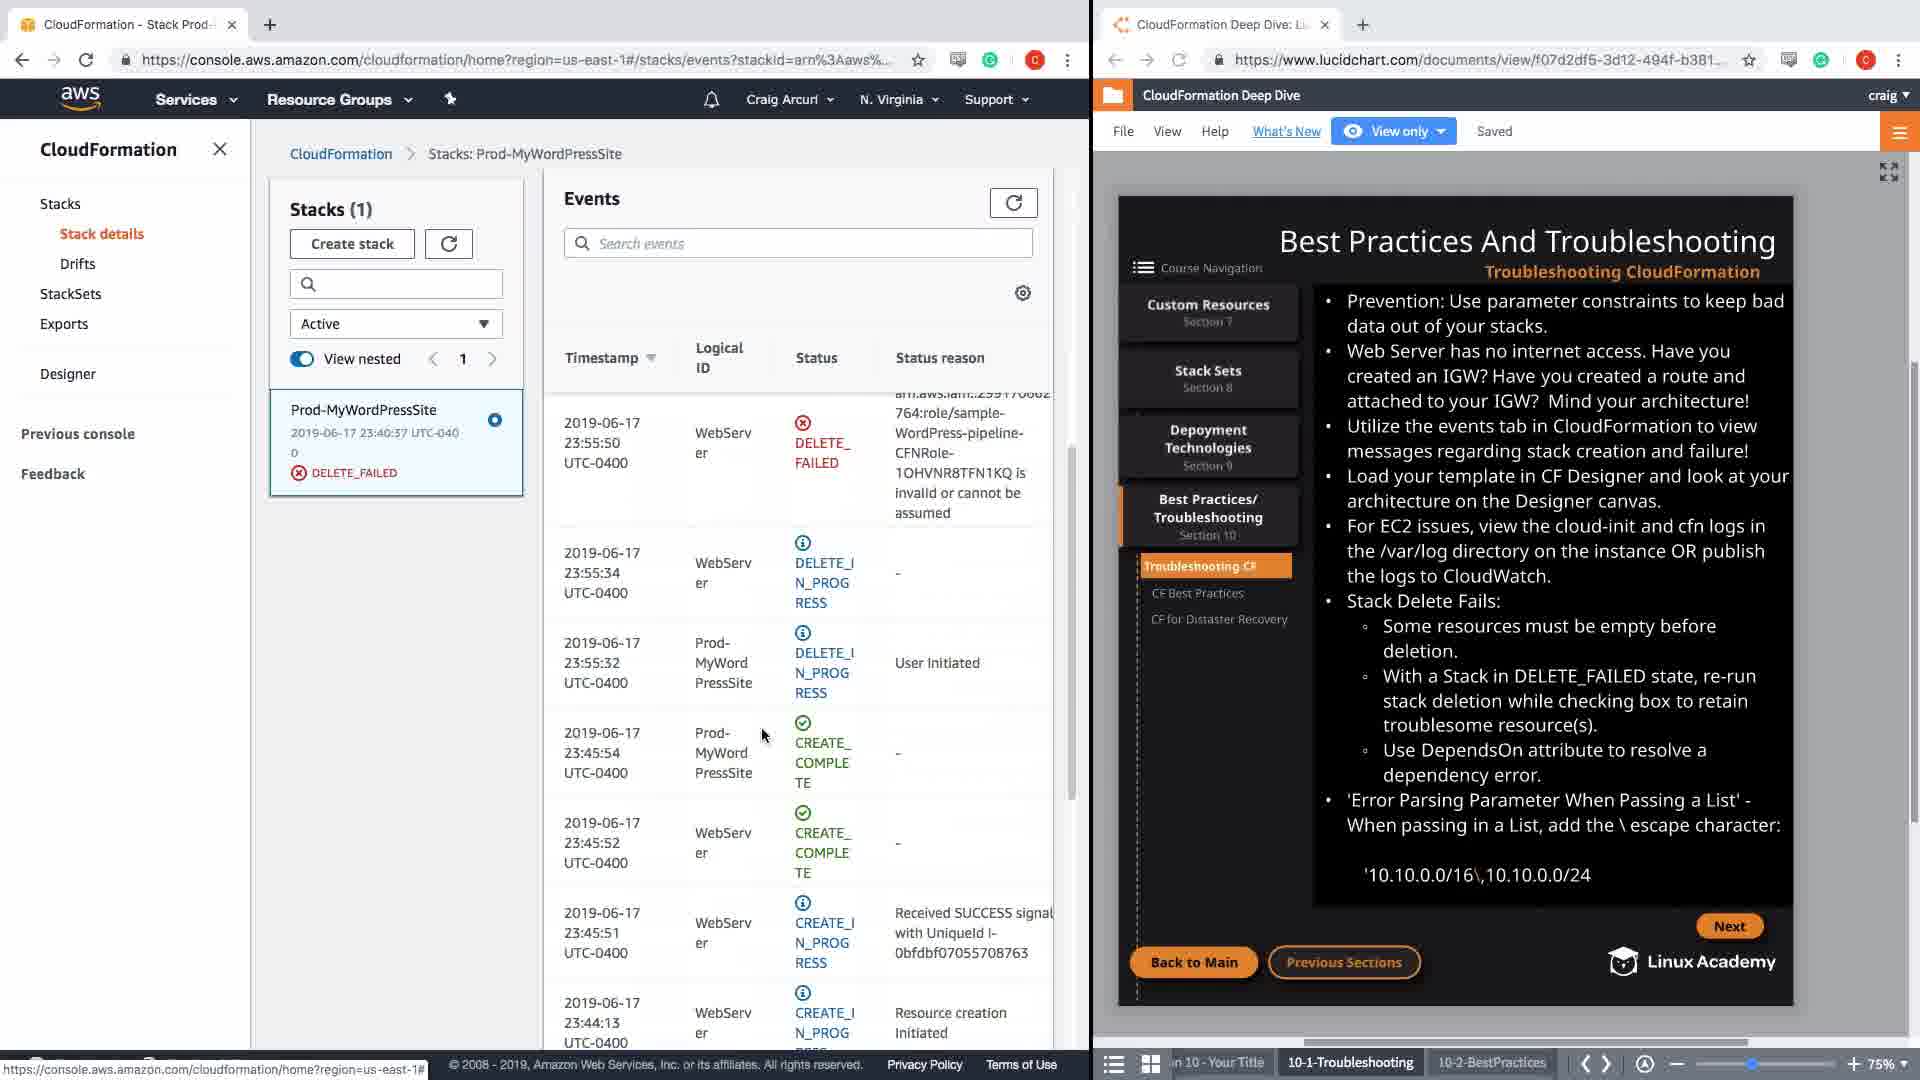
Task: Click the Create stack button
Action: [352, 244]
